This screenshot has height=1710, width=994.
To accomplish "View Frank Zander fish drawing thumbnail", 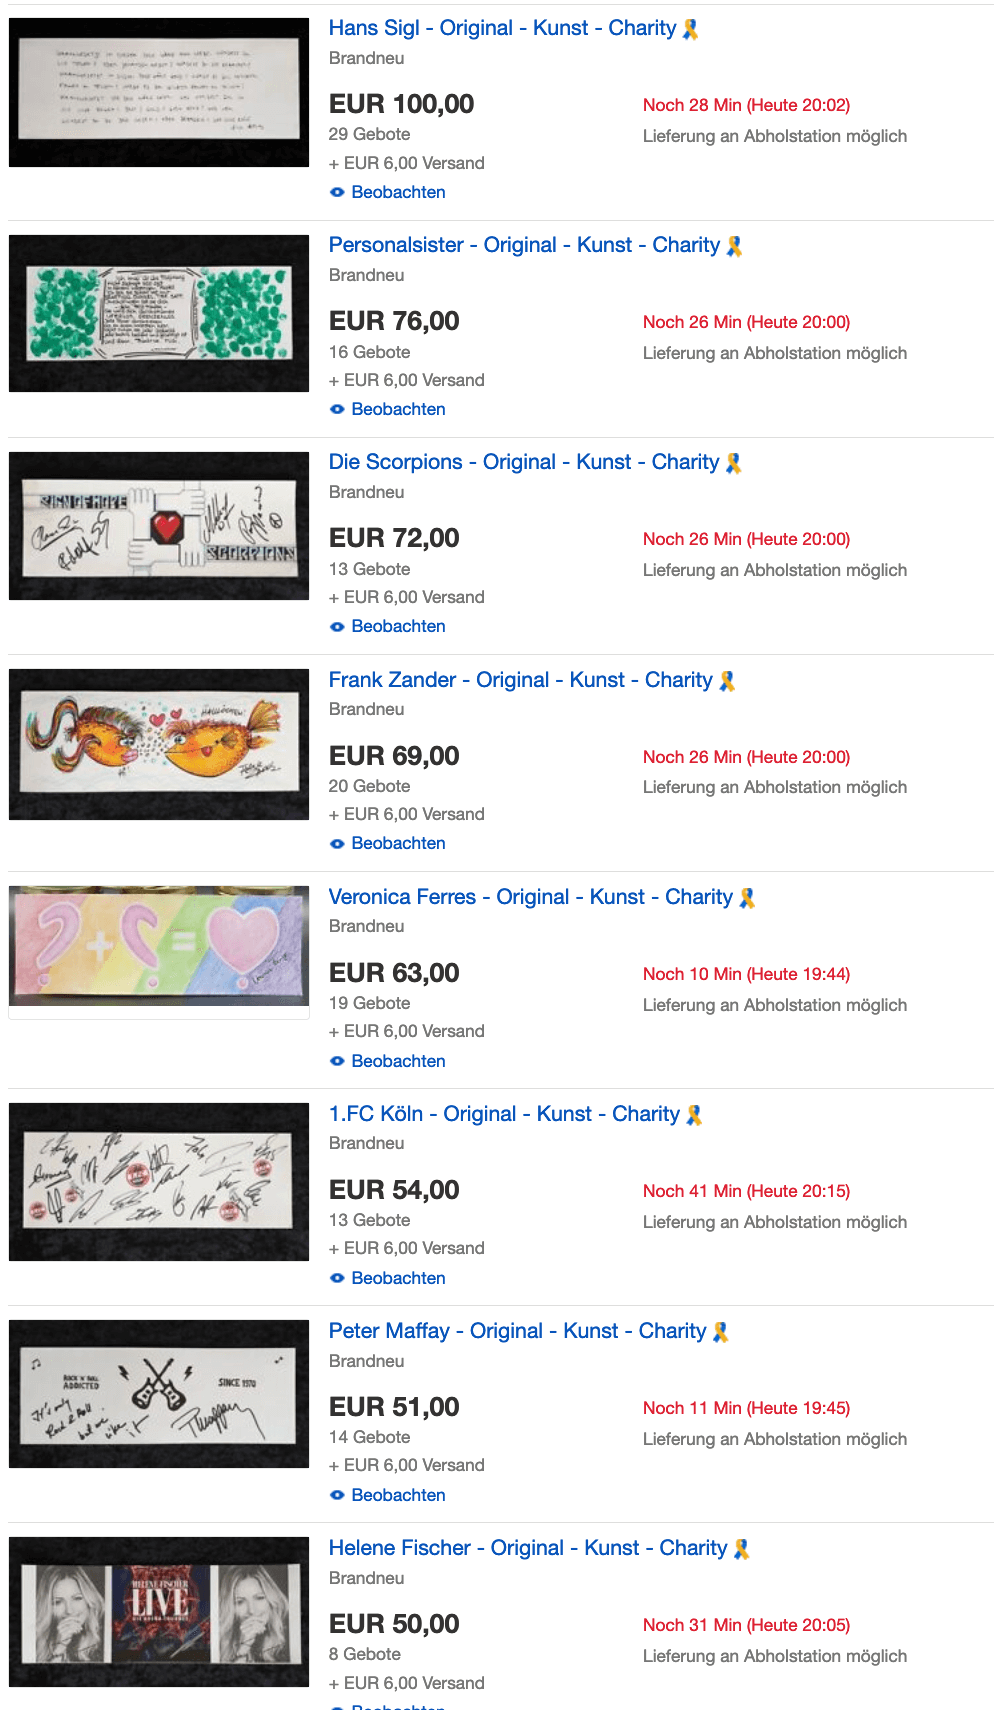I will pyautogui.click(x=159, y=745).
